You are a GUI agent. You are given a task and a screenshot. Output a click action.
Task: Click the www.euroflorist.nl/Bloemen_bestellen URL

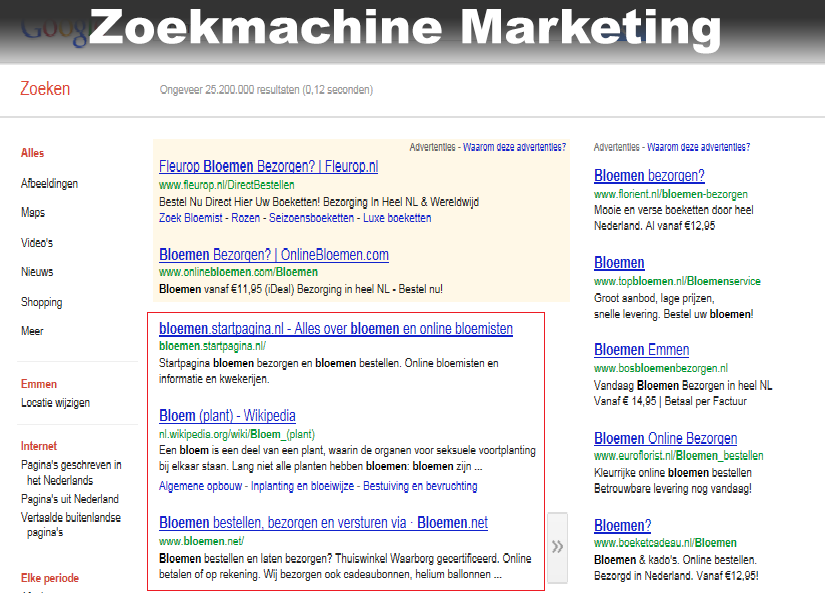(x=679, y=456)
